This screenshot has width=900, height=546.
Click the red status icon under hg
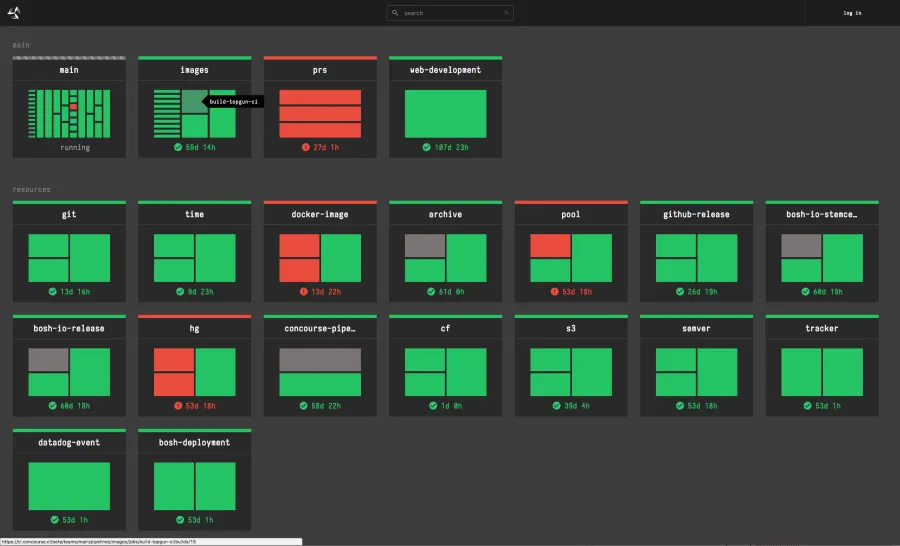179,405
